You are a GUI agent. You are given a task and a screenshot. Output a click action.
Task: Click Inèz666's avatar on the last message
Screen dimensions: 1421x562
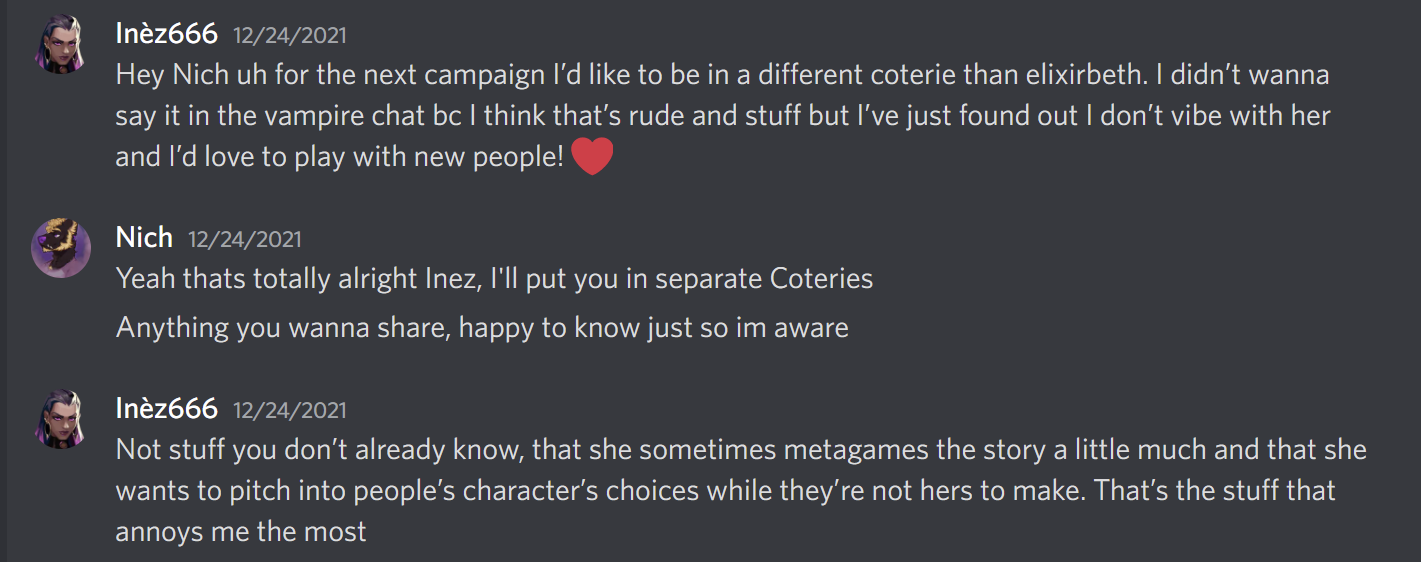[x=61, y=418]
